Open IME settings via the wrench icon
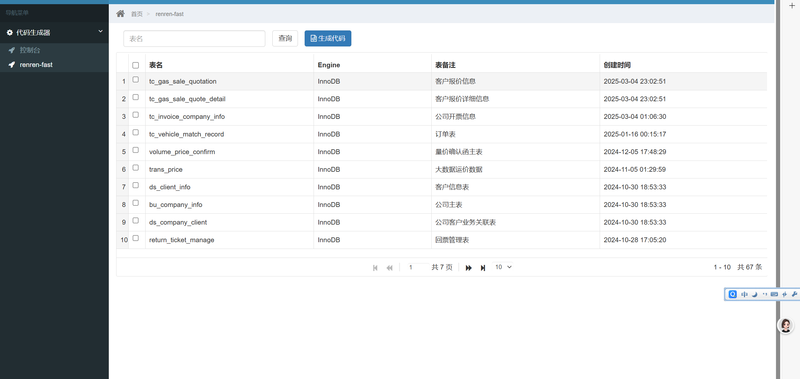800x379 pixels. click(x=794, y=294)
